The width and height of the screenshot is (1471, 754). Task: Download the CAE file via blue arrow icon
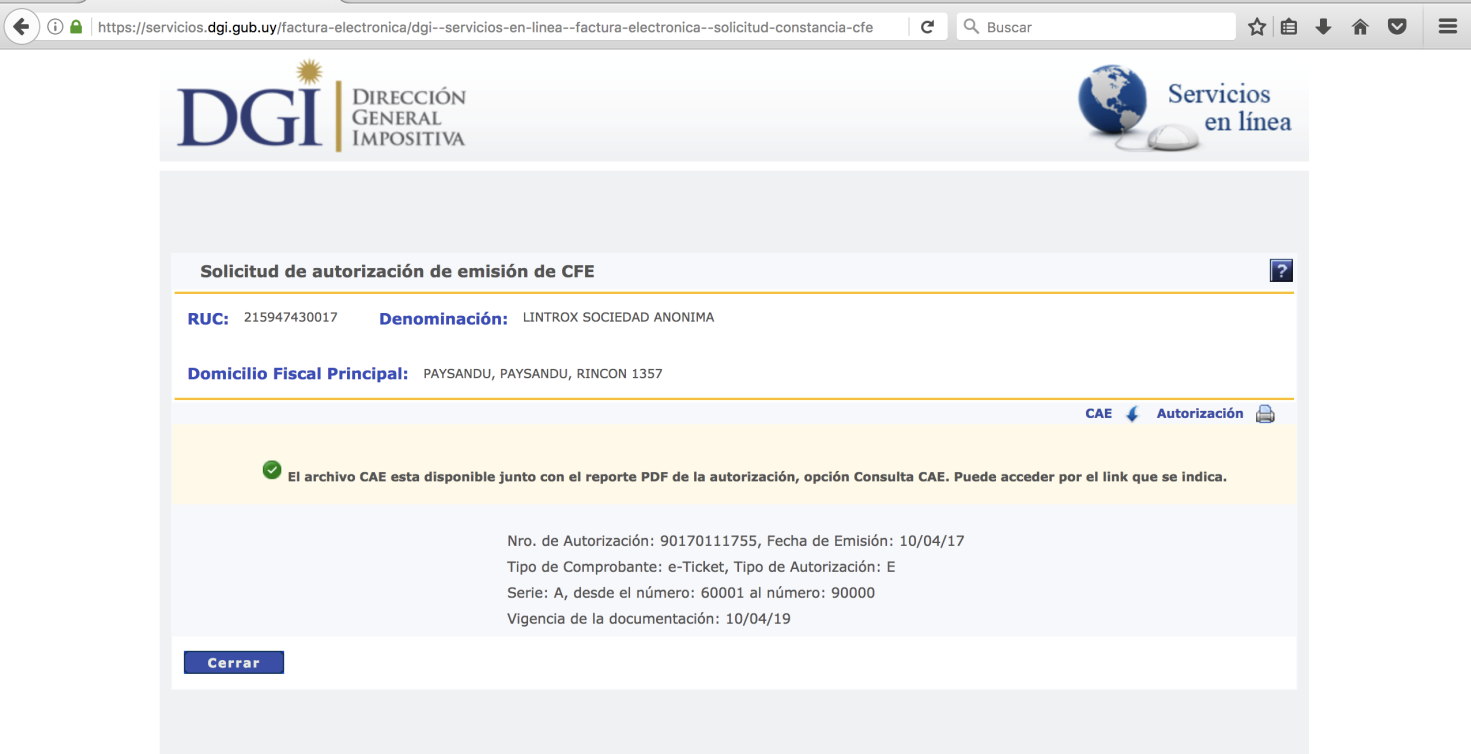point(1132,414)
